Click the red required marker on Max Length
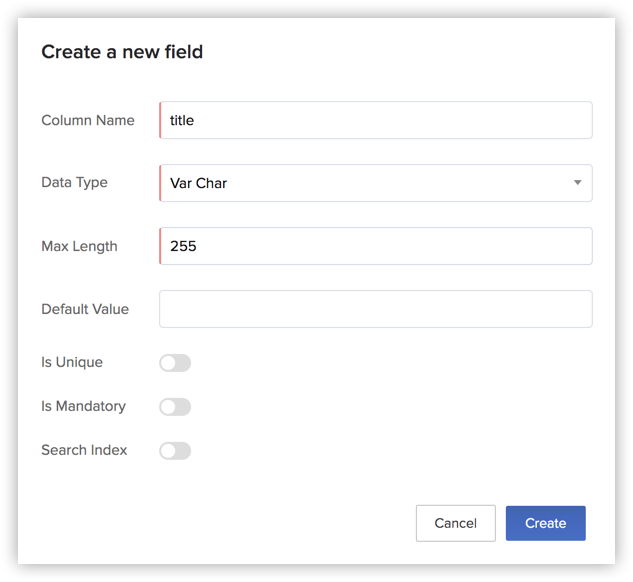Viewport: 633px width, 582px height. click(x=160, y=246)
